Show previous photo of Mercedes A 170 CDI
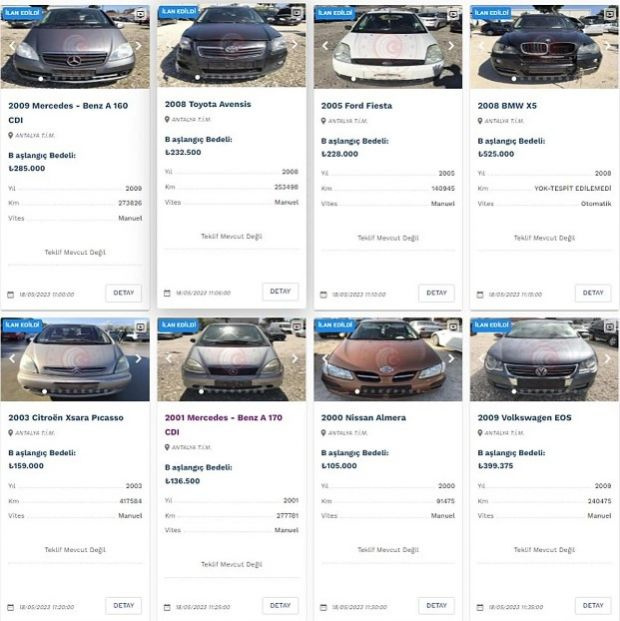This screenshot has height=621, width=620. [x=169, y=358]
